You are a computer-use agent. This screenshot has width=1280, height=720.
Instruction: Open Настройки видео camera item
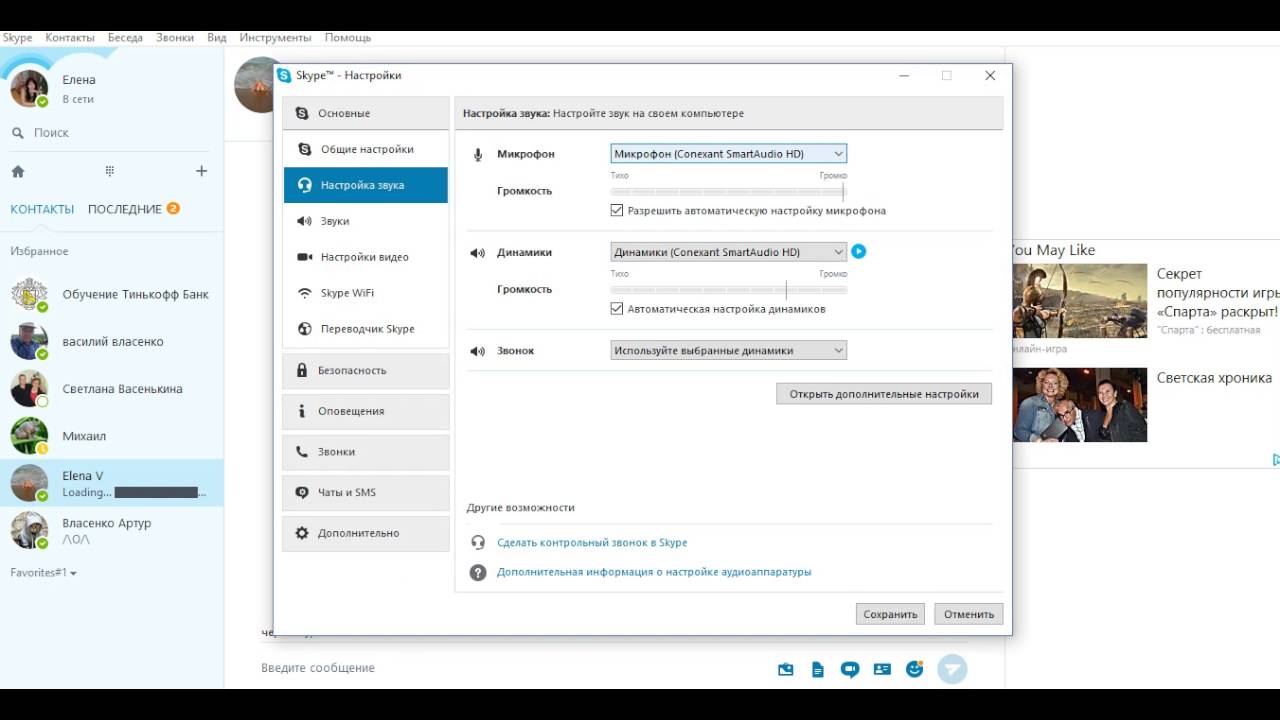pos(366,257)
